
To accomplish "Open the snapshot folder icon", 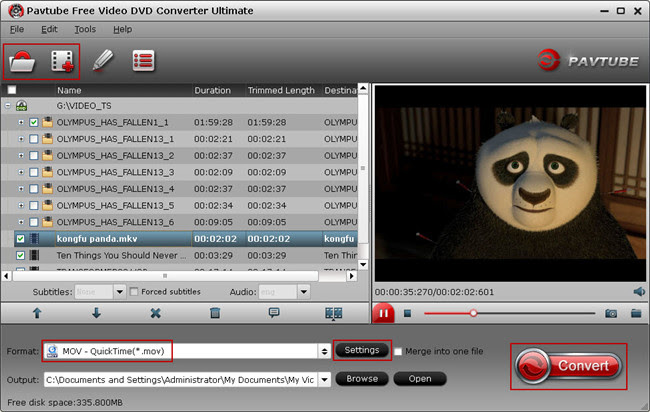I will tap(636, 313).
